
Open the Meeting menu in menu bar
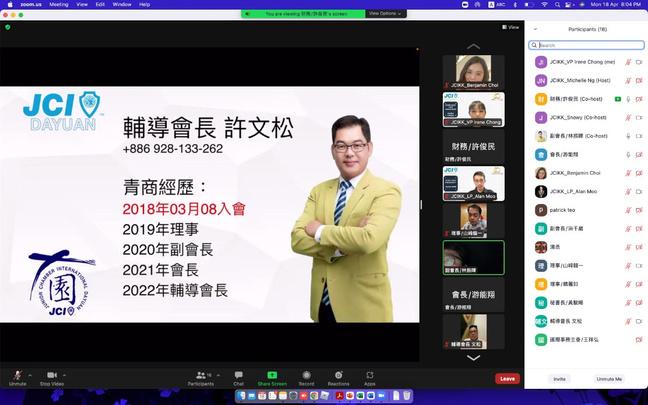pos(59,5)
